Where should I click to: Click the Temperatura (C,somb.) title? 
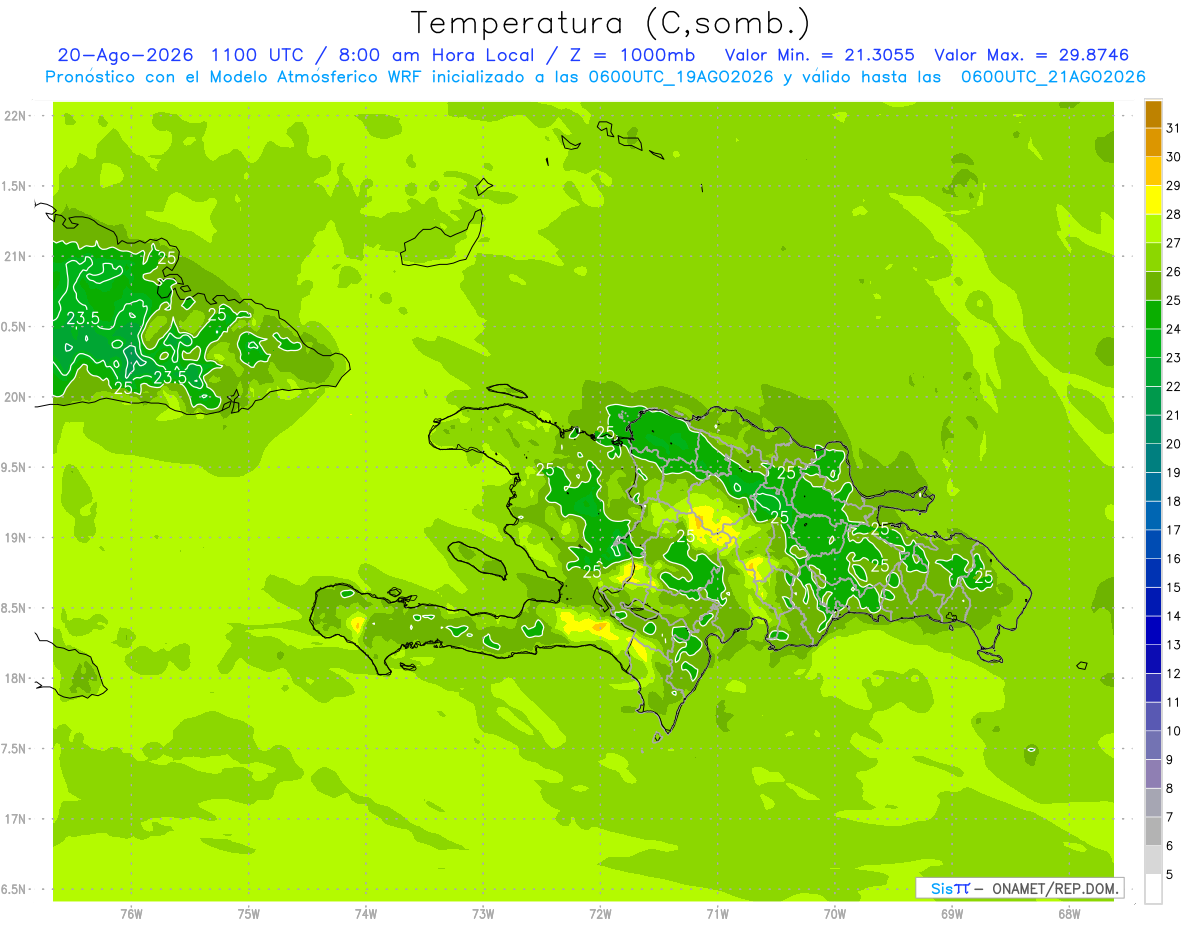click(610, 22)
